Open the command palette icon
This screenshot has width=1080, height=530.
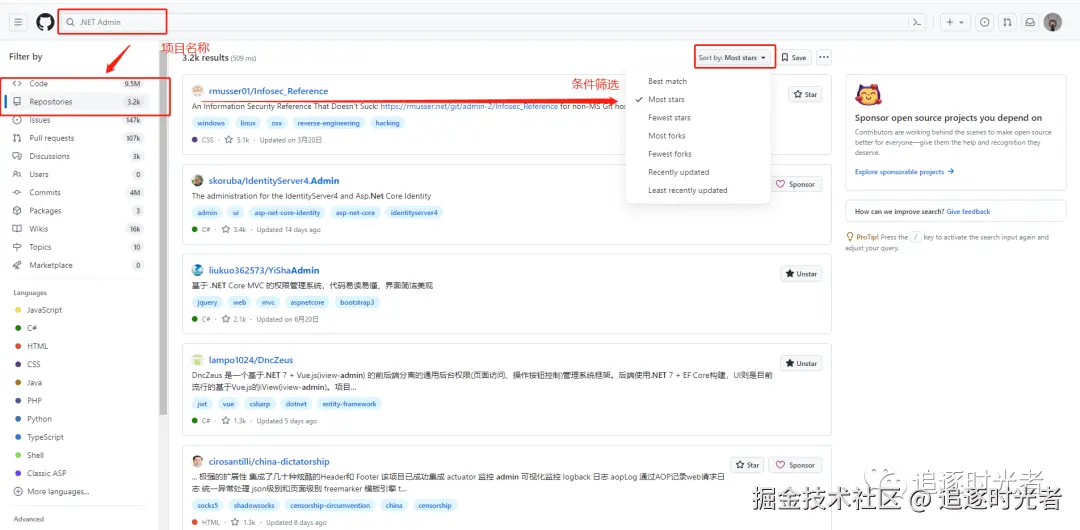[916, 22]
